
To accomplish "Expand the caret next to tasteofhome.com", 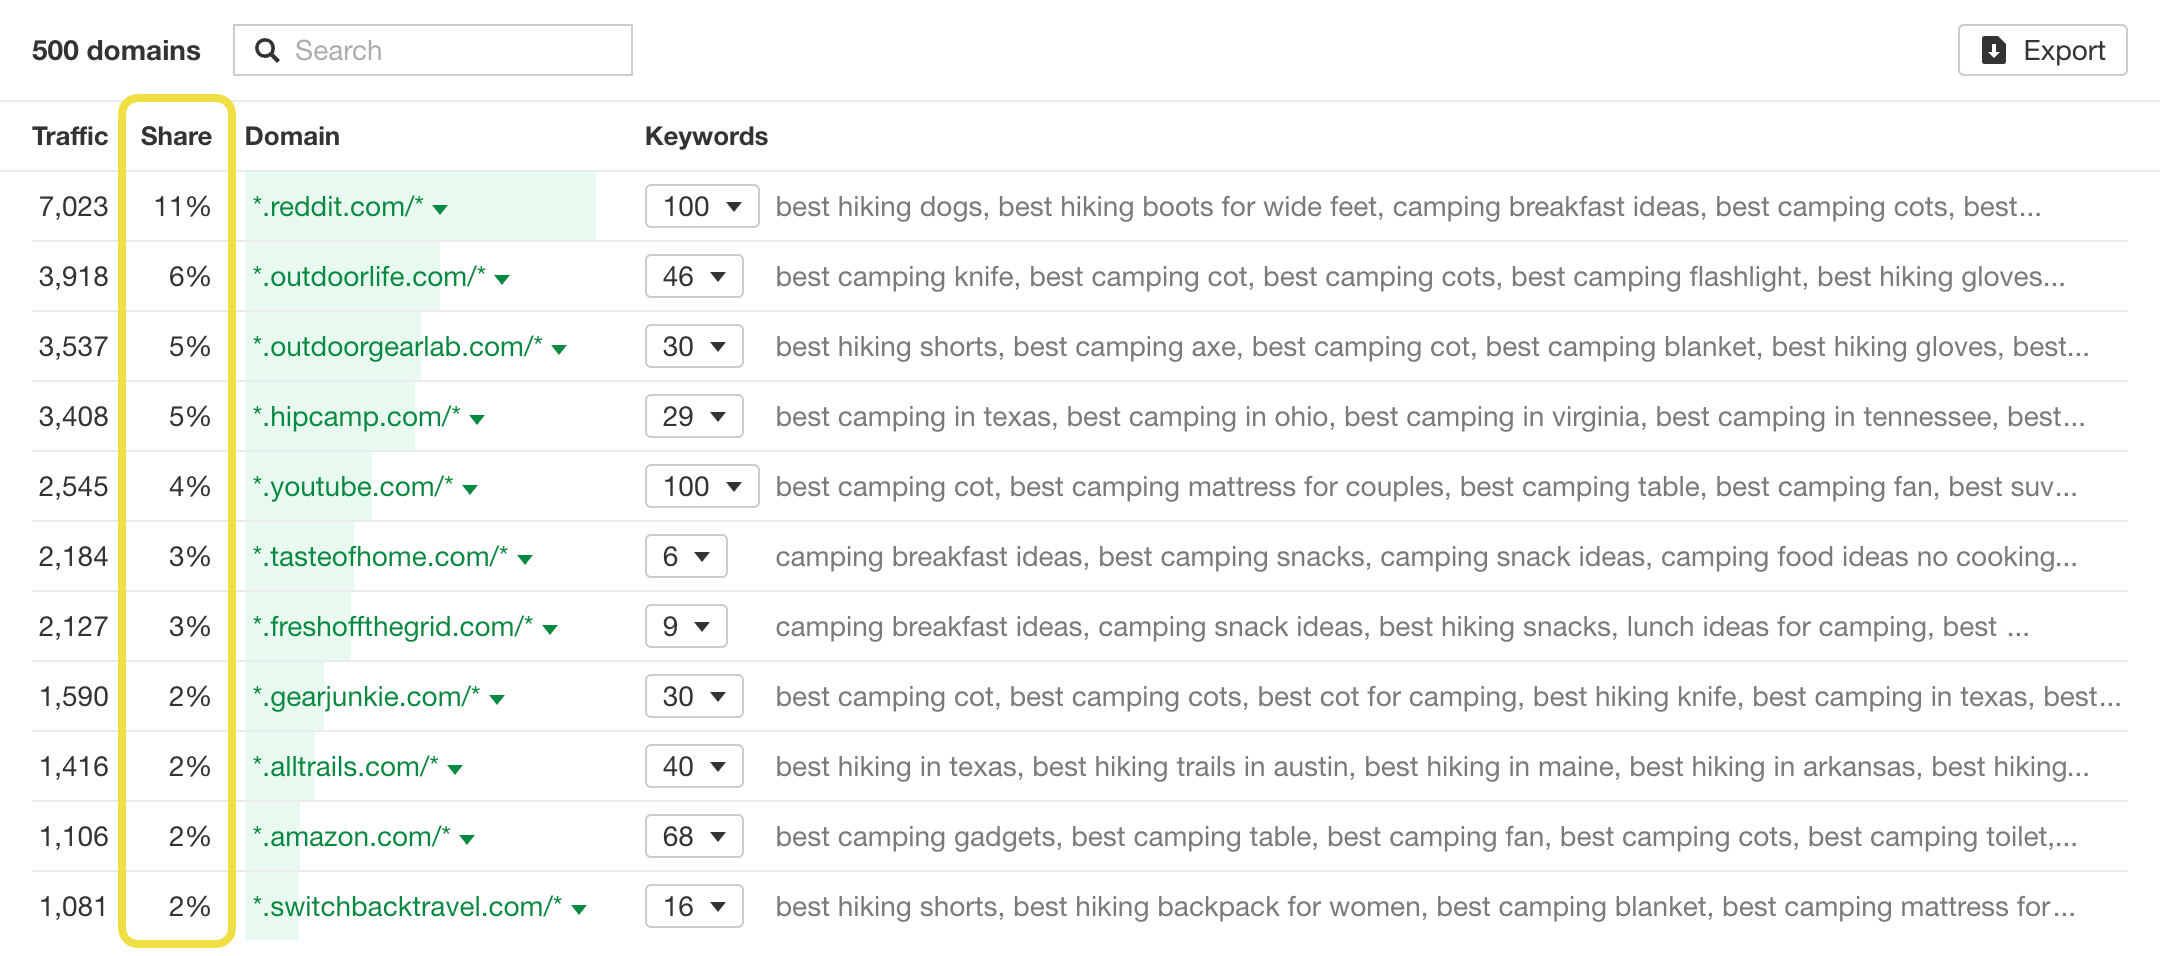I will coord(525,559).
